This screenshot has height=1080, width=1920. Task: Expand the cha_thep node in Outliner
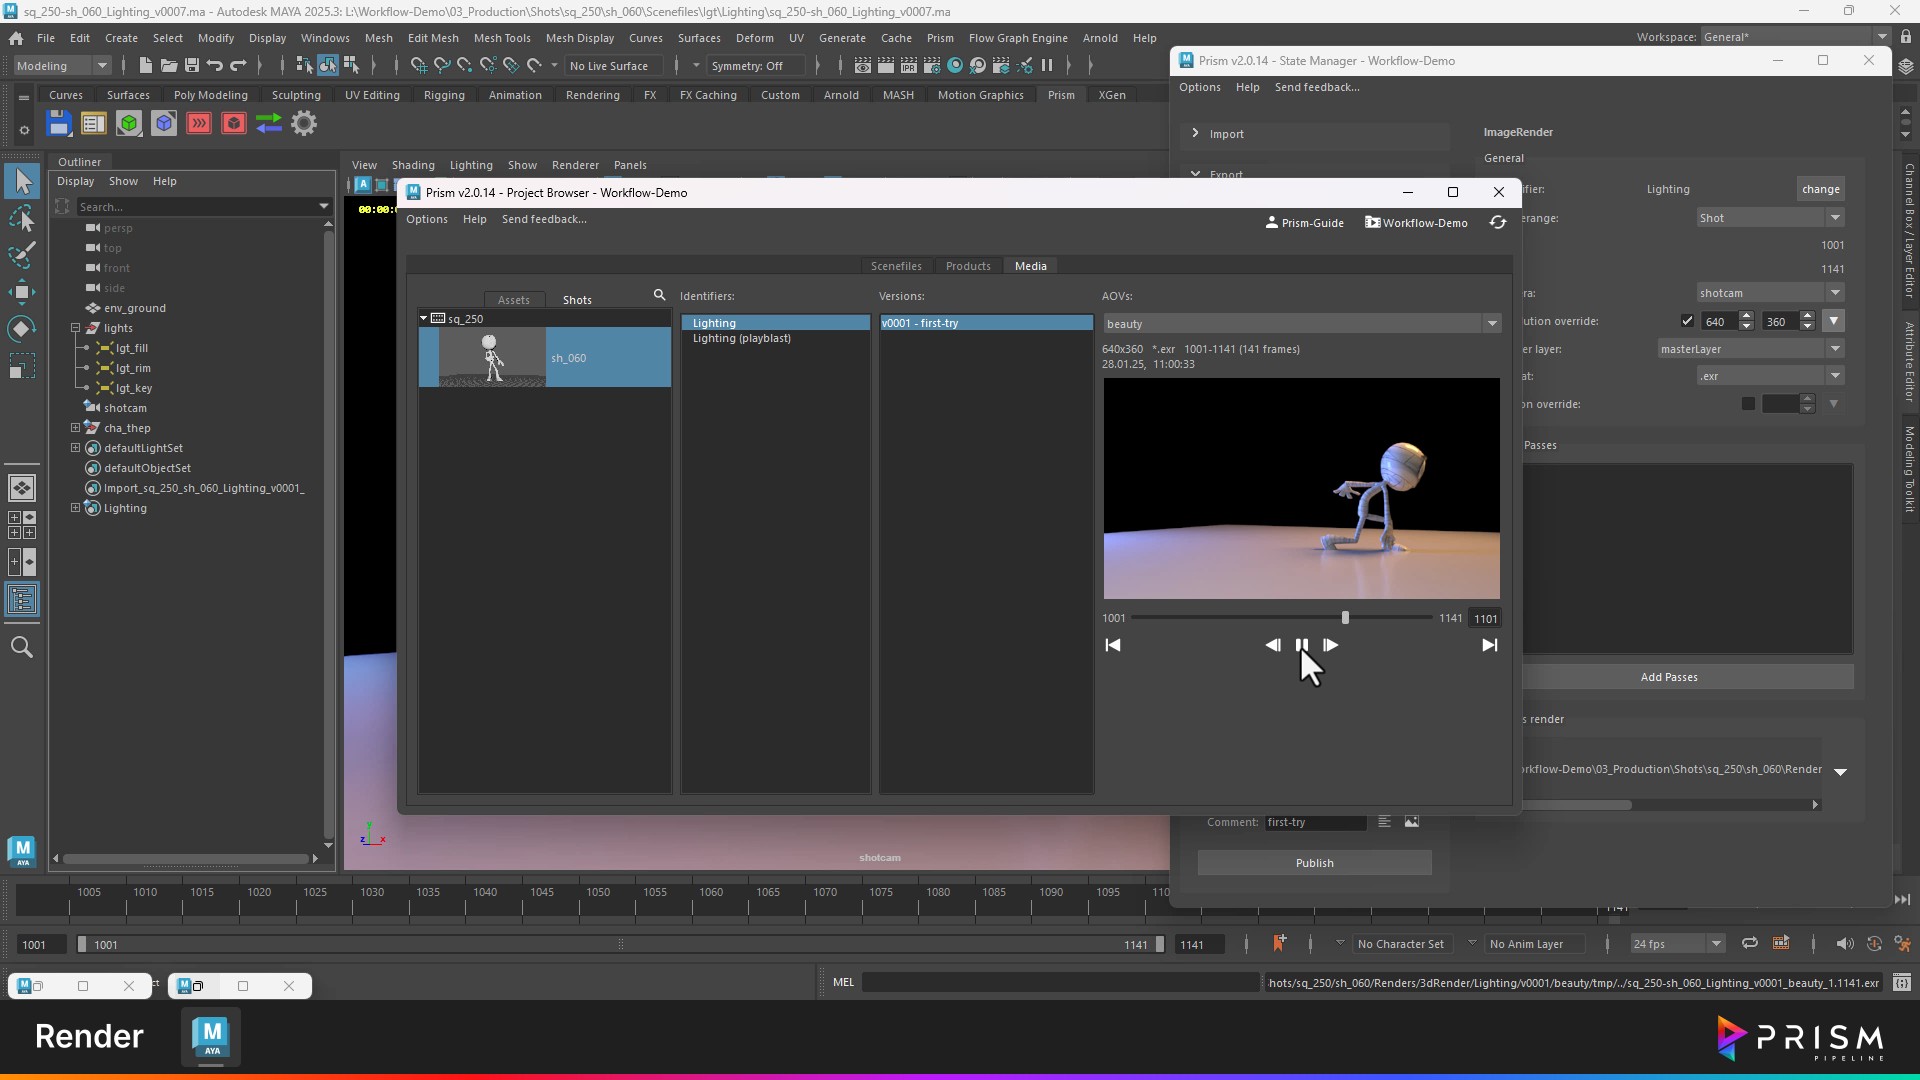tap(75, 428)
